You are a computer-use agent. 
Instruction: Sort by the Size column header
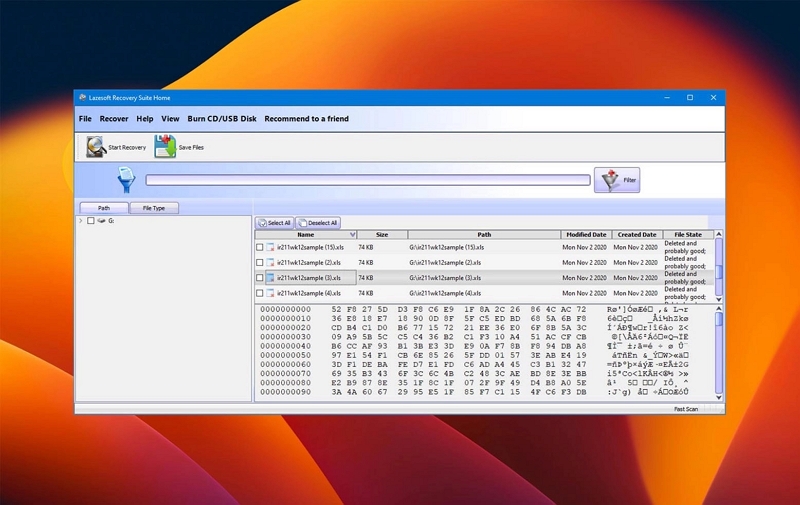[x=382, y=235]
